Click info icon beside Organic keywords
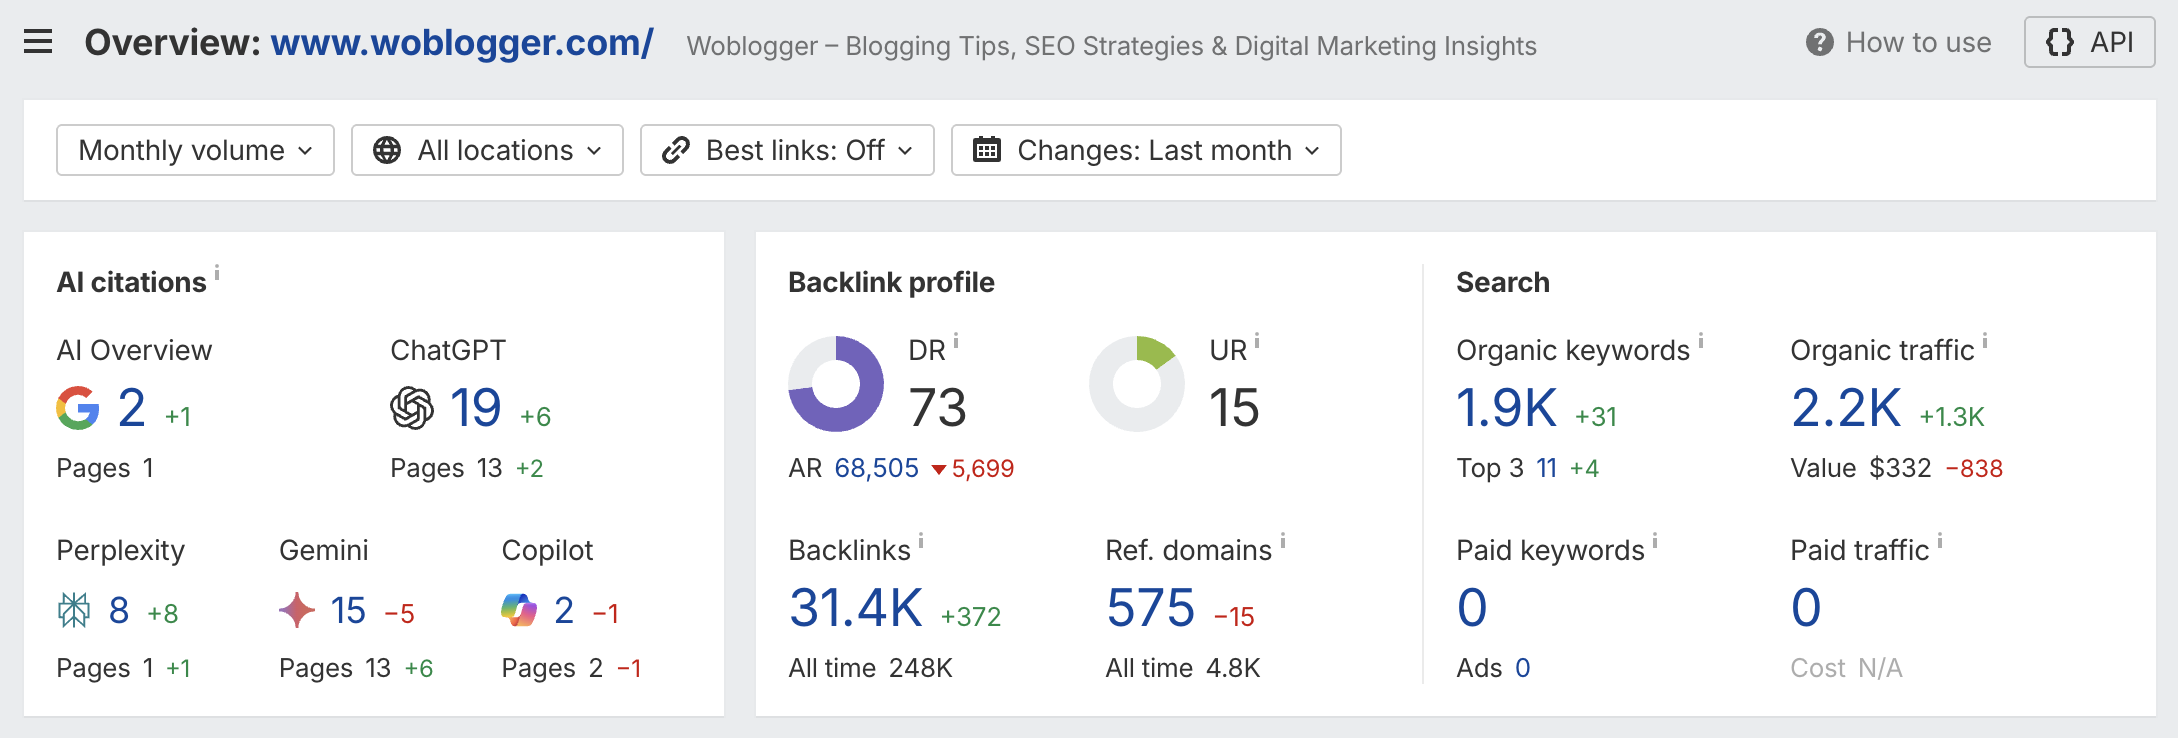 click(1701, 340)
